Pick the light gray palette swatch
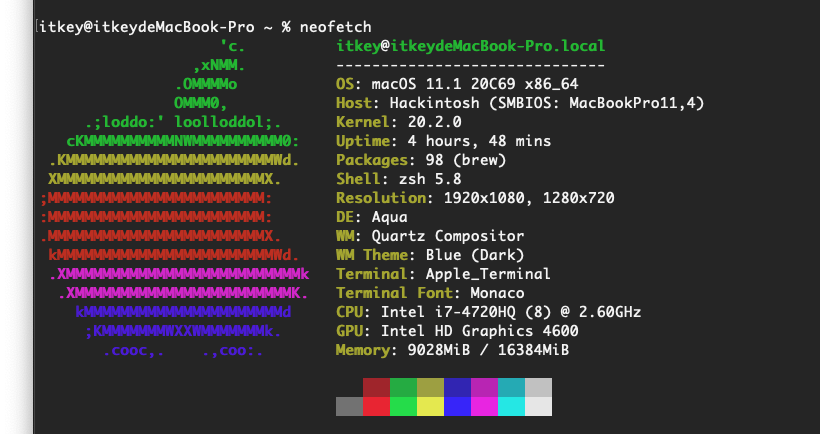 pyautogui.click(x=539, y=387)
